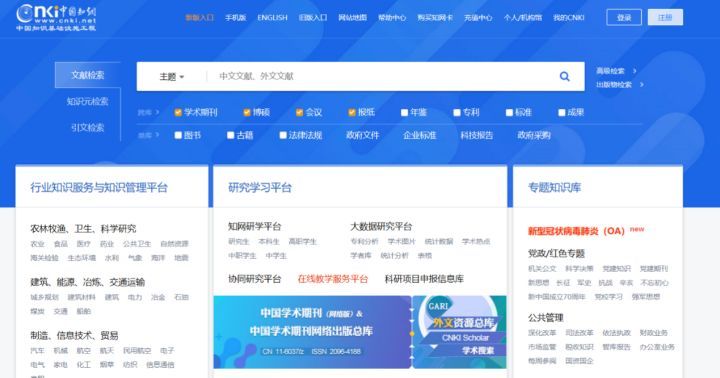The height and width of the screenshot is (378, 720).
Task: Open the 政府文件 database link
Action: click(x=362, y=135)
